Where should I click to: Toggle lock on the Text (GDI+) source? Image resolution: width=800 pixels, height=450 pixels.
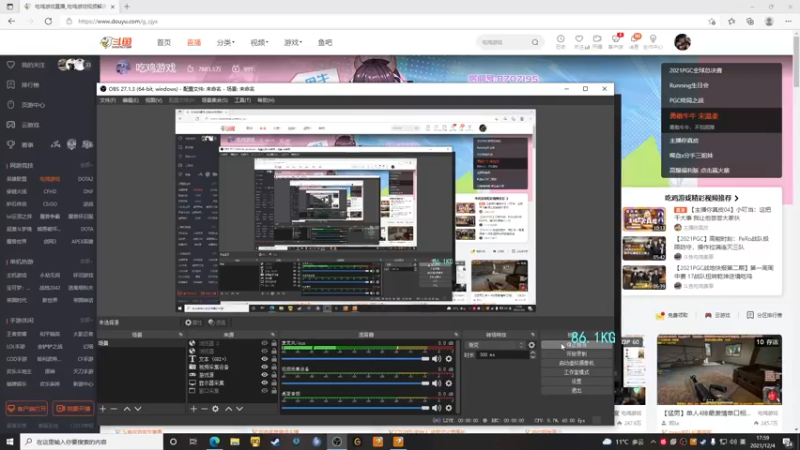pyautogui.click(x=274, y=359)
